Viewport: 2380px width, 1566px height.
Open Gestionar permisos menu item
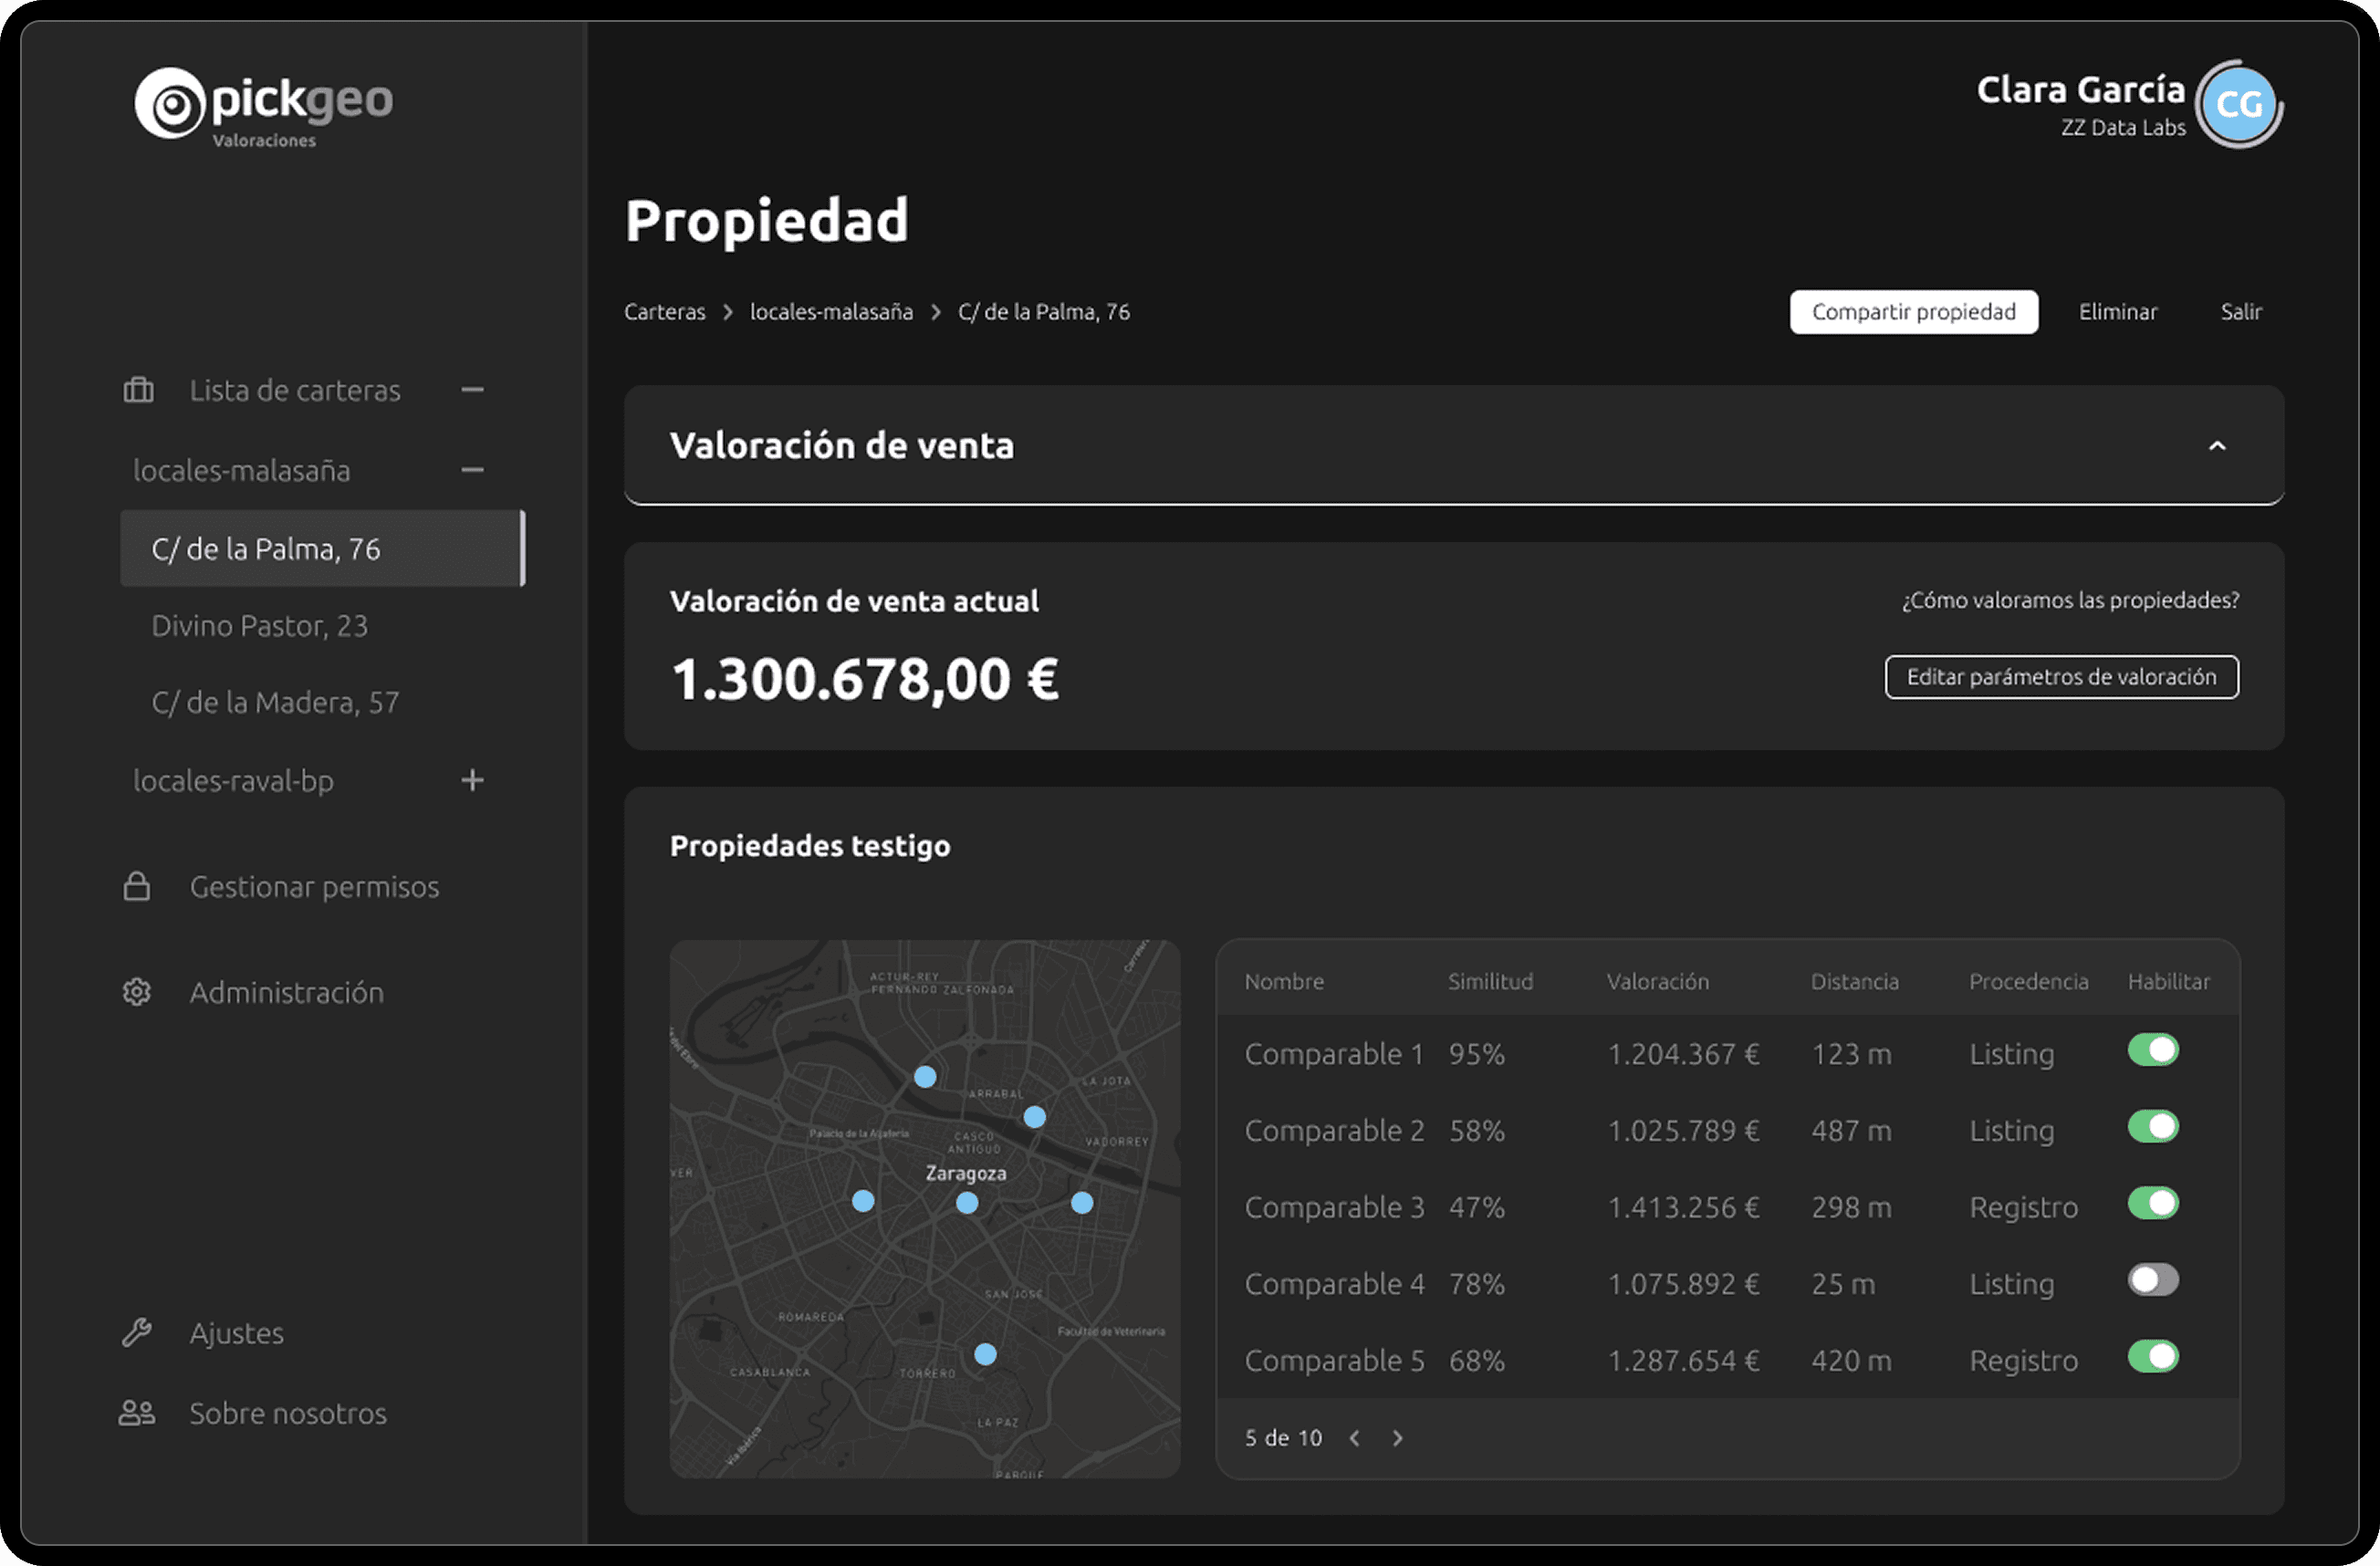click(314, 887)
